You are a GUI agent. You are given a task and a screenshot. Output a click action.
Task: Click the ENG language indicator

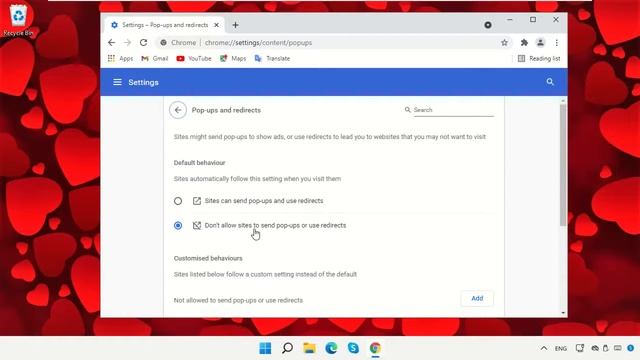[x=561, y=348]
